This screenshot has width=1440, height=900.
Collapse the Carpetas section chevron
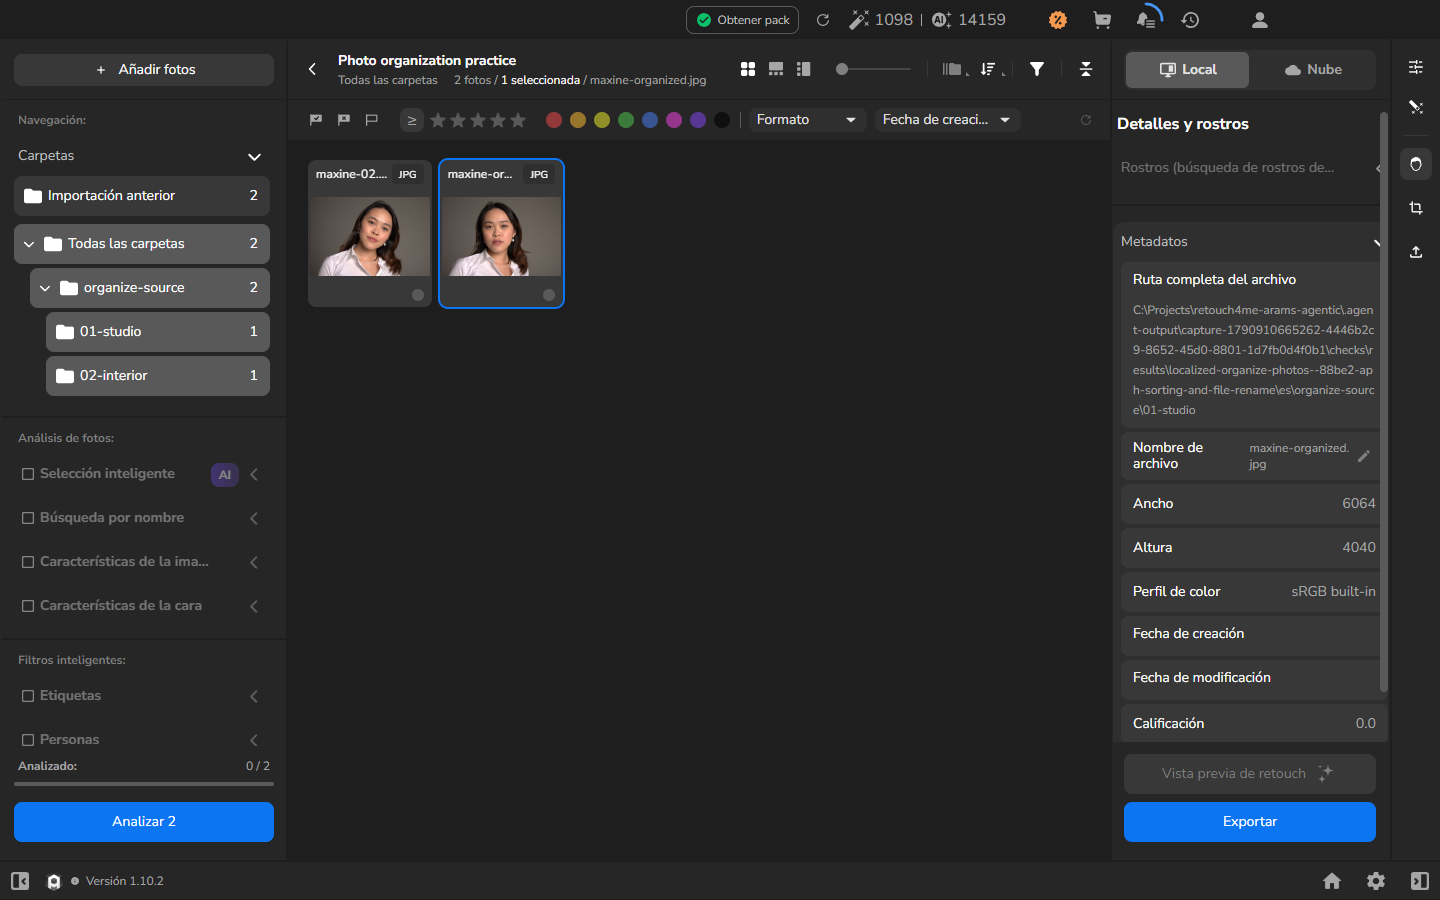click(254, 157)
